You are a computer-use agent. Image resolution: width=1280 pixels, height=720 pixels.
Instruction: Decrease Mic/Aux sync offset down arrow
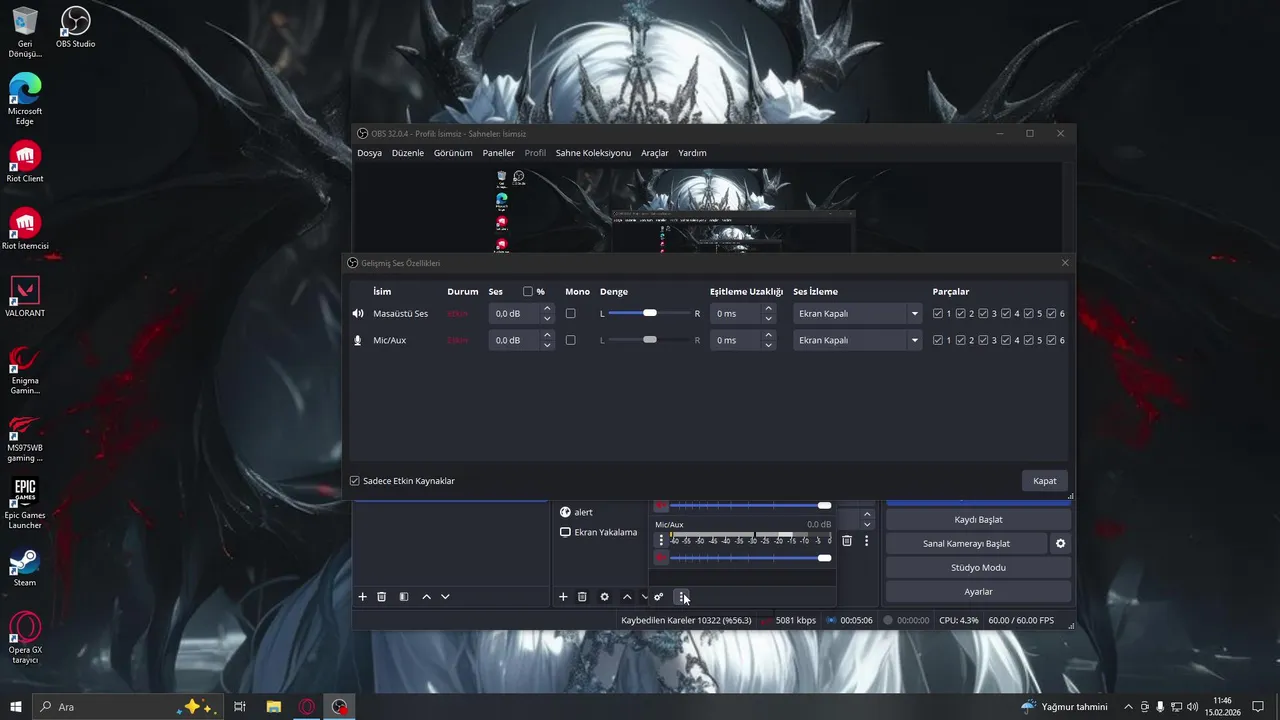768,345
